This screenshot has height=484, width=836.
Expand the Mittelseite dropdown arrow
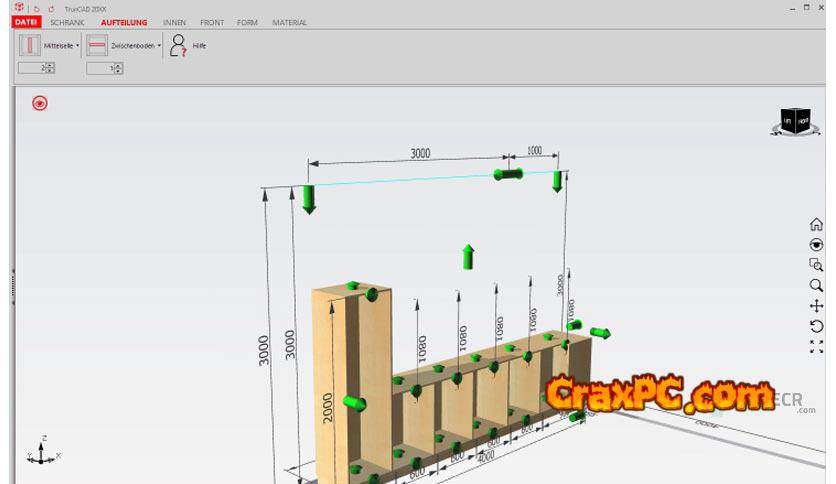78,46
